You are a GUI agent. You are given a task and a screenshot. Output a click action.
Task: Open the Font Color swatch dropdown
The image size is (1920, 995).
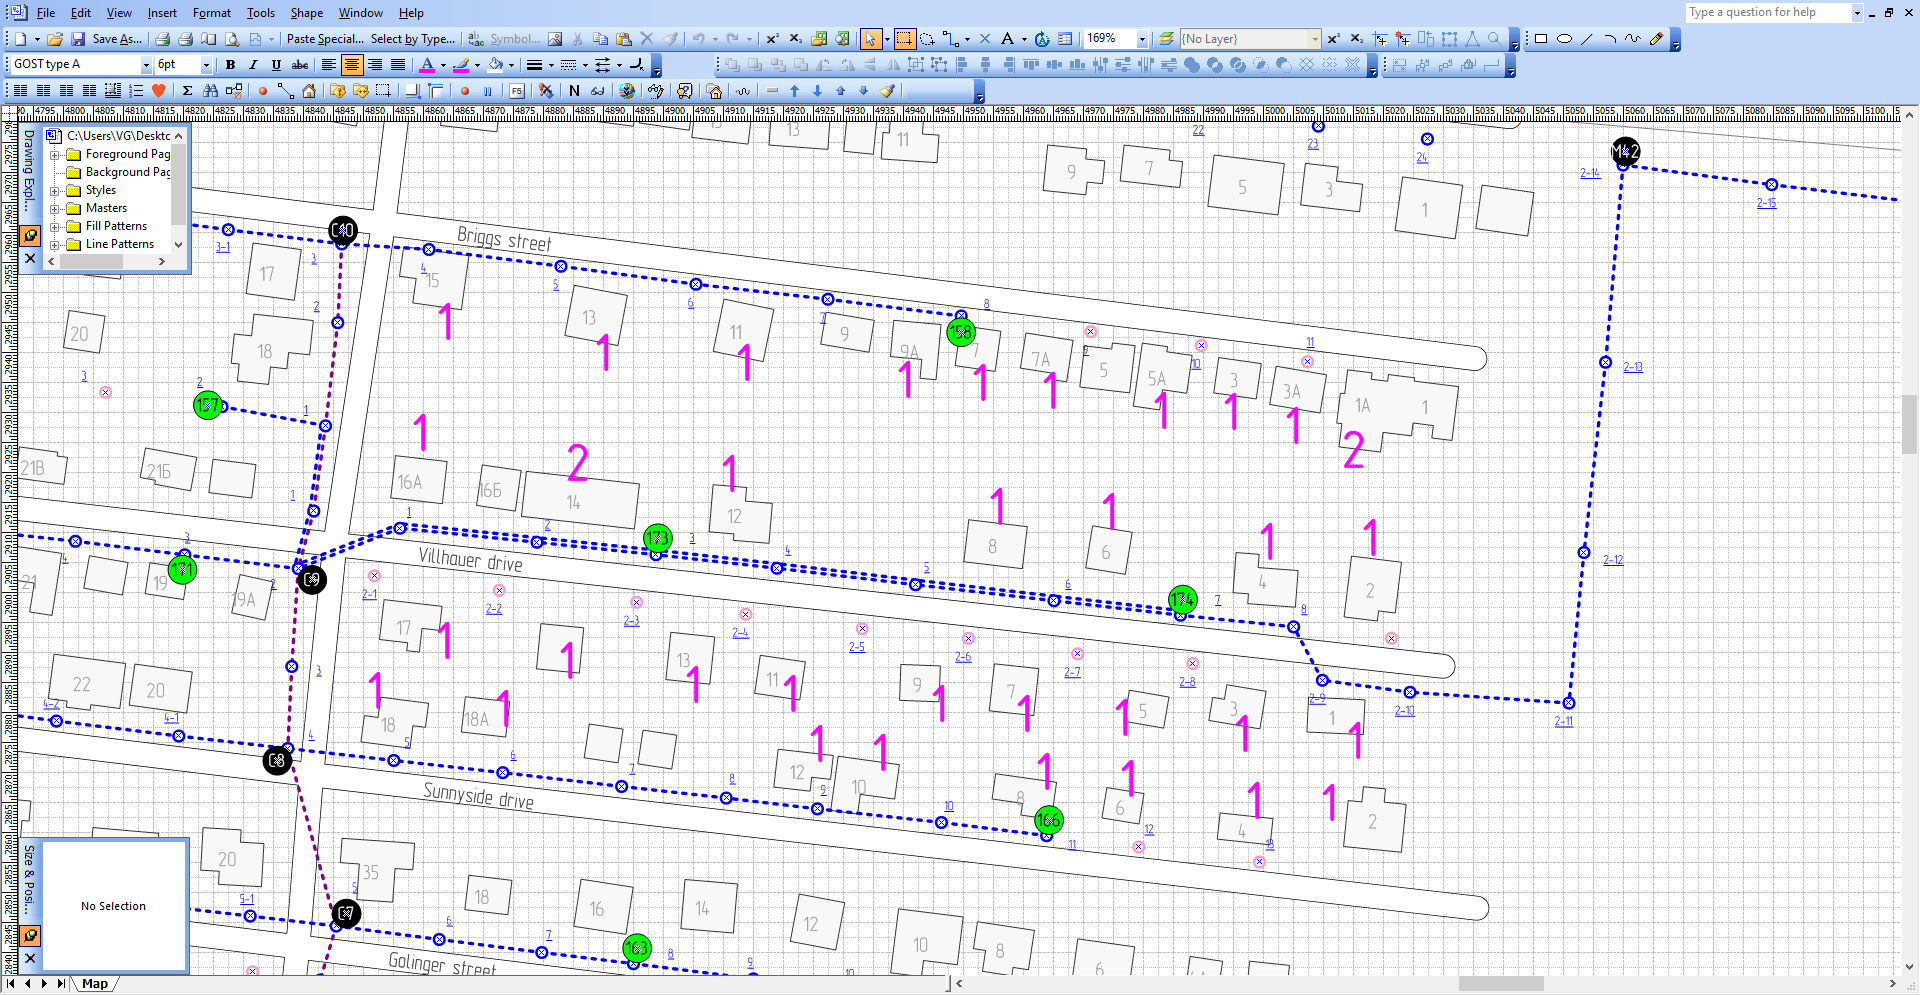point(441,64)
